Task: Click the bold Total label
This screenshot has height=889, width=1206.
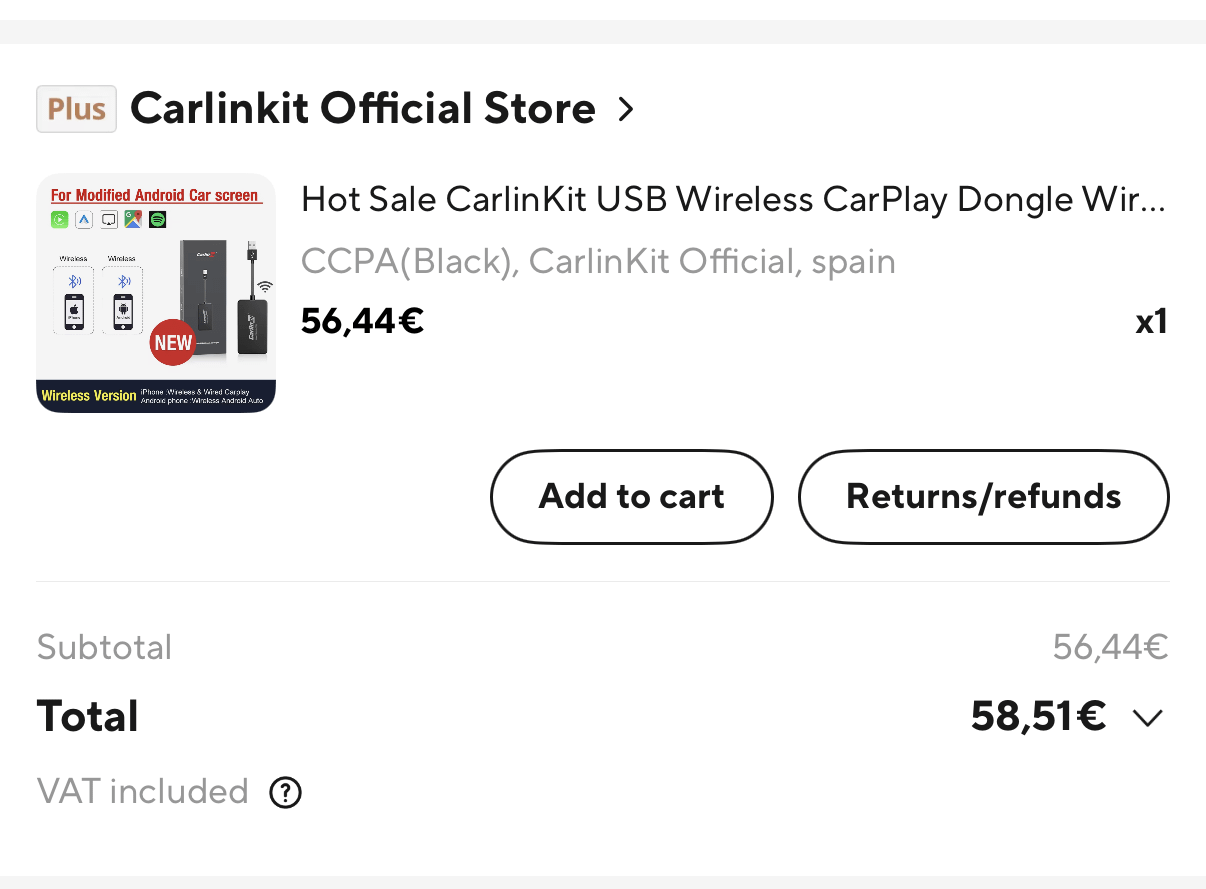Action: 88,717
